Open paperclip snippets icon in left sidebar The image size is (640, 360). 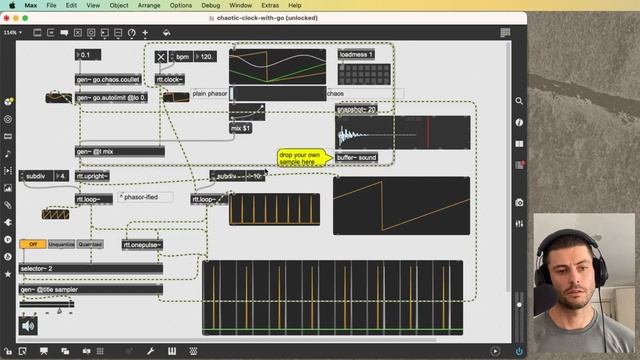point(8,205)
